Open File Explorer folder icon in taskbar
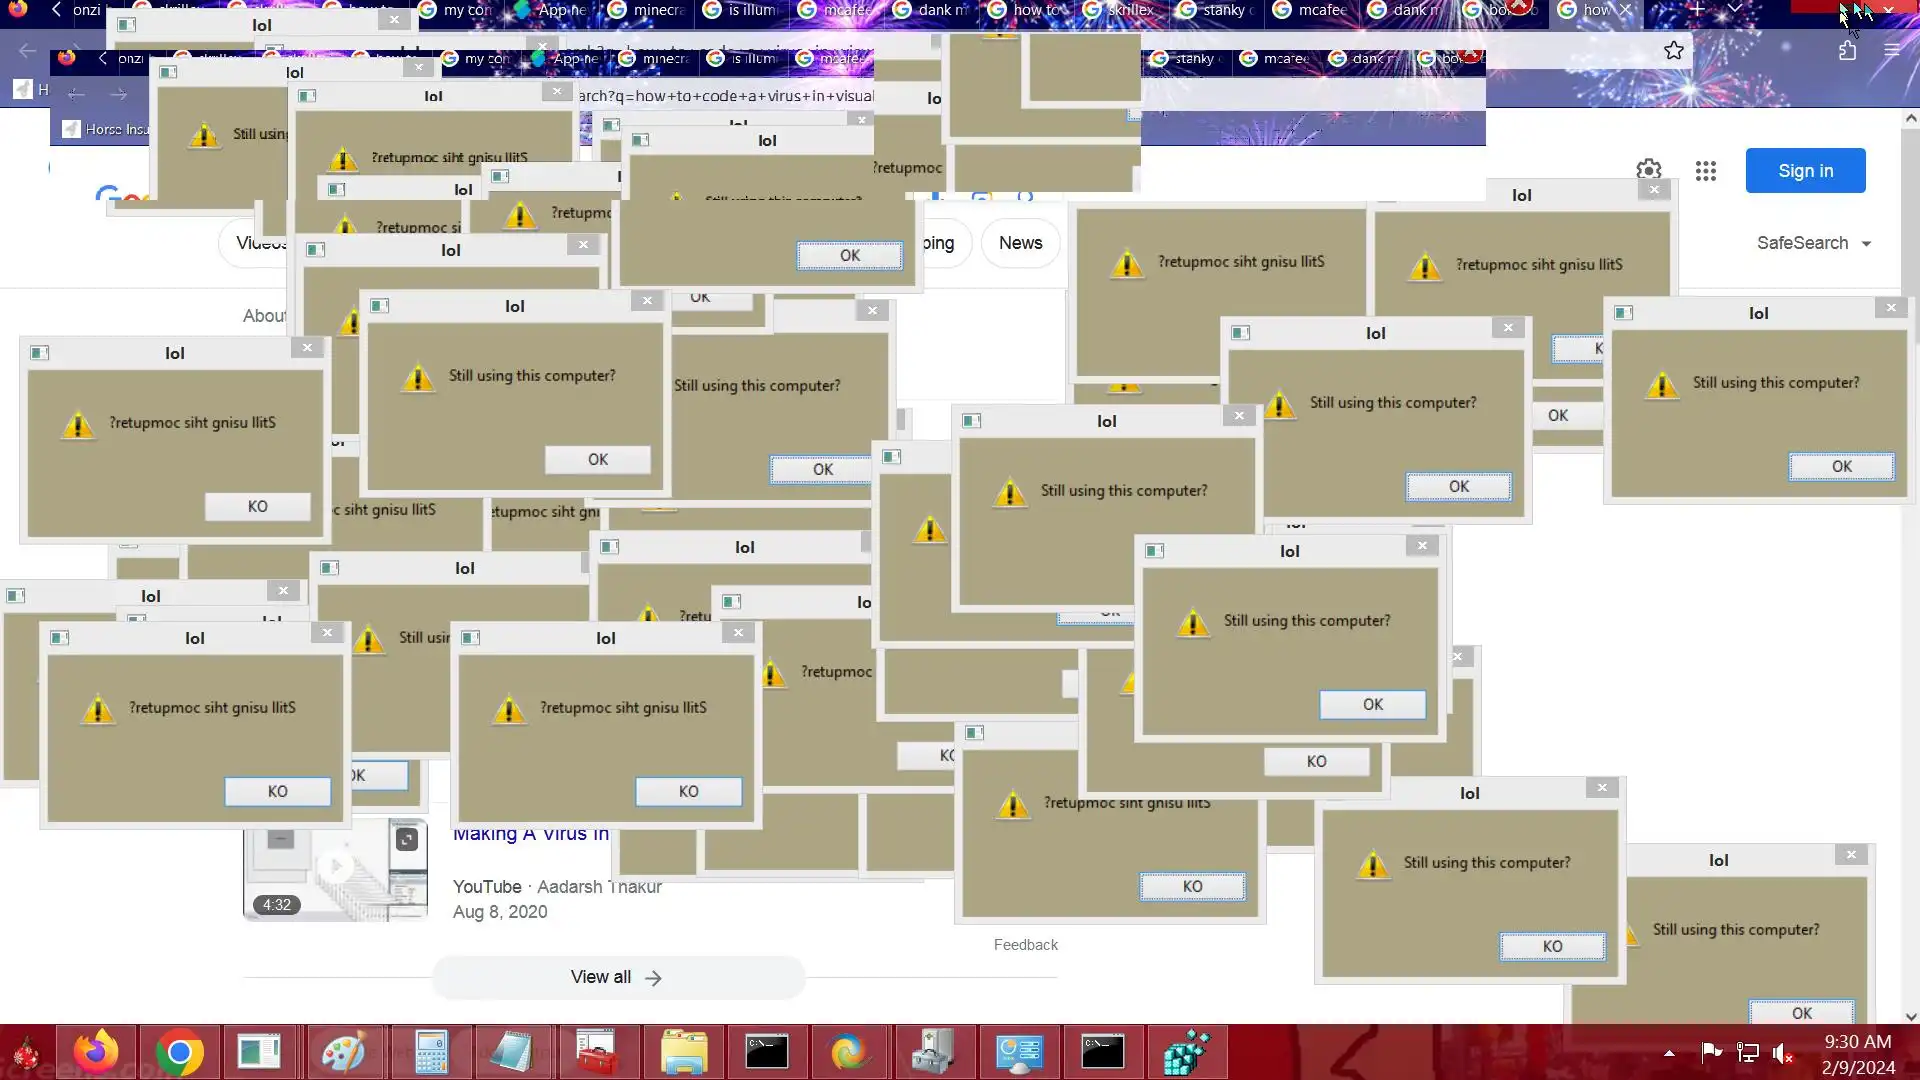Image resolution: width=1920 pixels, height=1080 pixels. pyautogui.click(x=684, y=1052)
